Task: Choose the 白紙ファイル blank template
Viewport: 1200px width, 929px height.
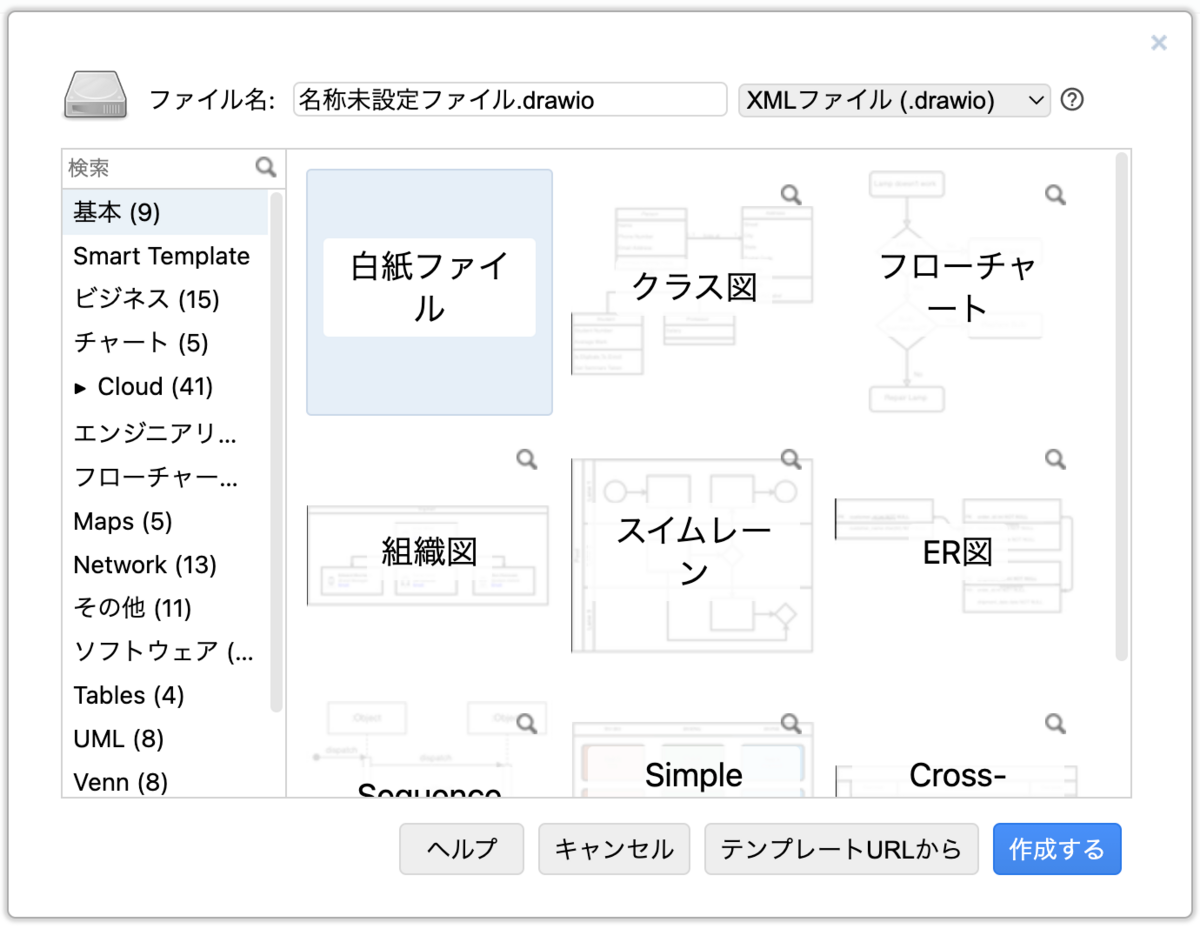Action: [429, 292]
